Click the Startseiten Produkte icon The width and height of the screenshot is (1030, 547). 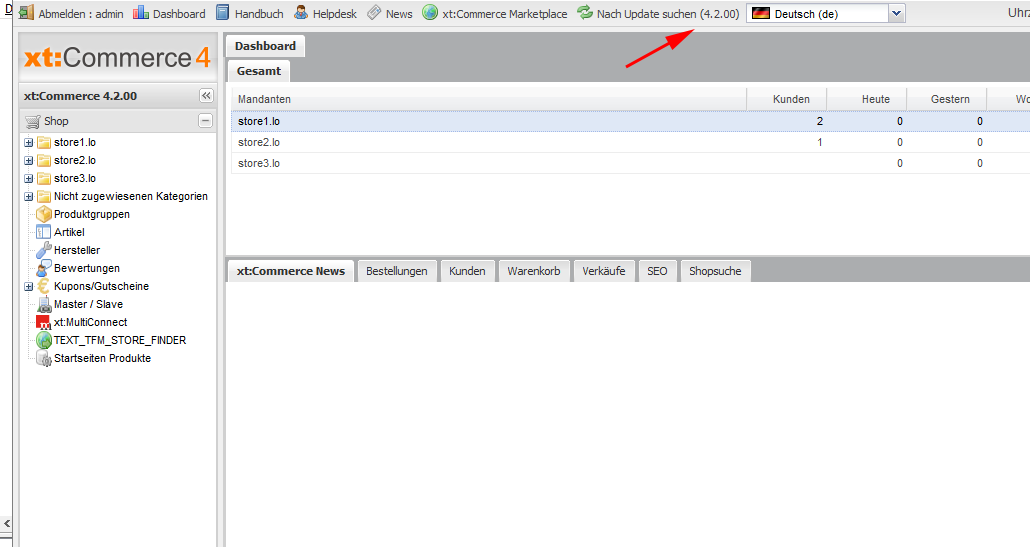tap(44, 359)
